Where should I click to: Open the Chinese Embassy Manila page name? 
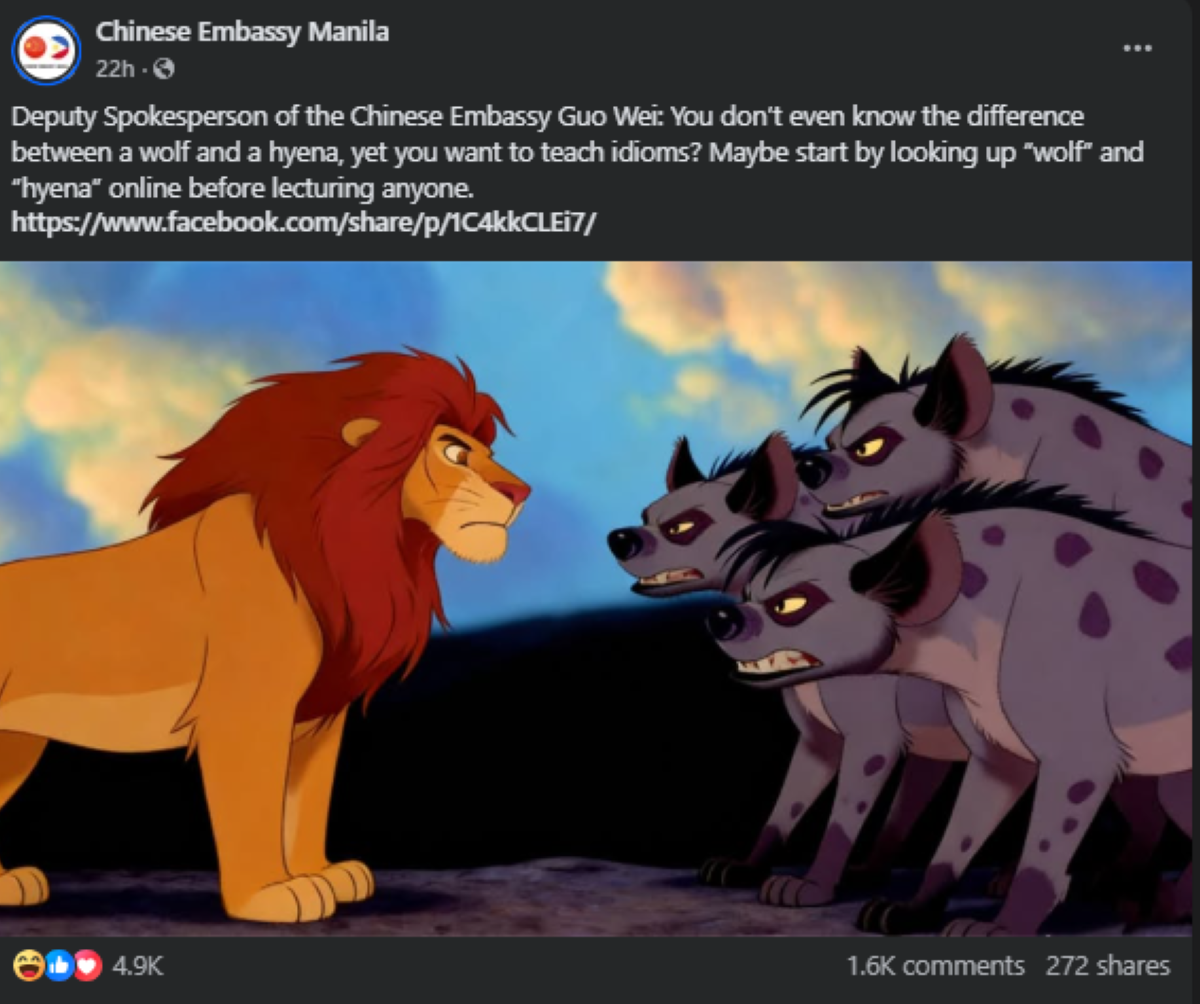(x=242, y=32)
